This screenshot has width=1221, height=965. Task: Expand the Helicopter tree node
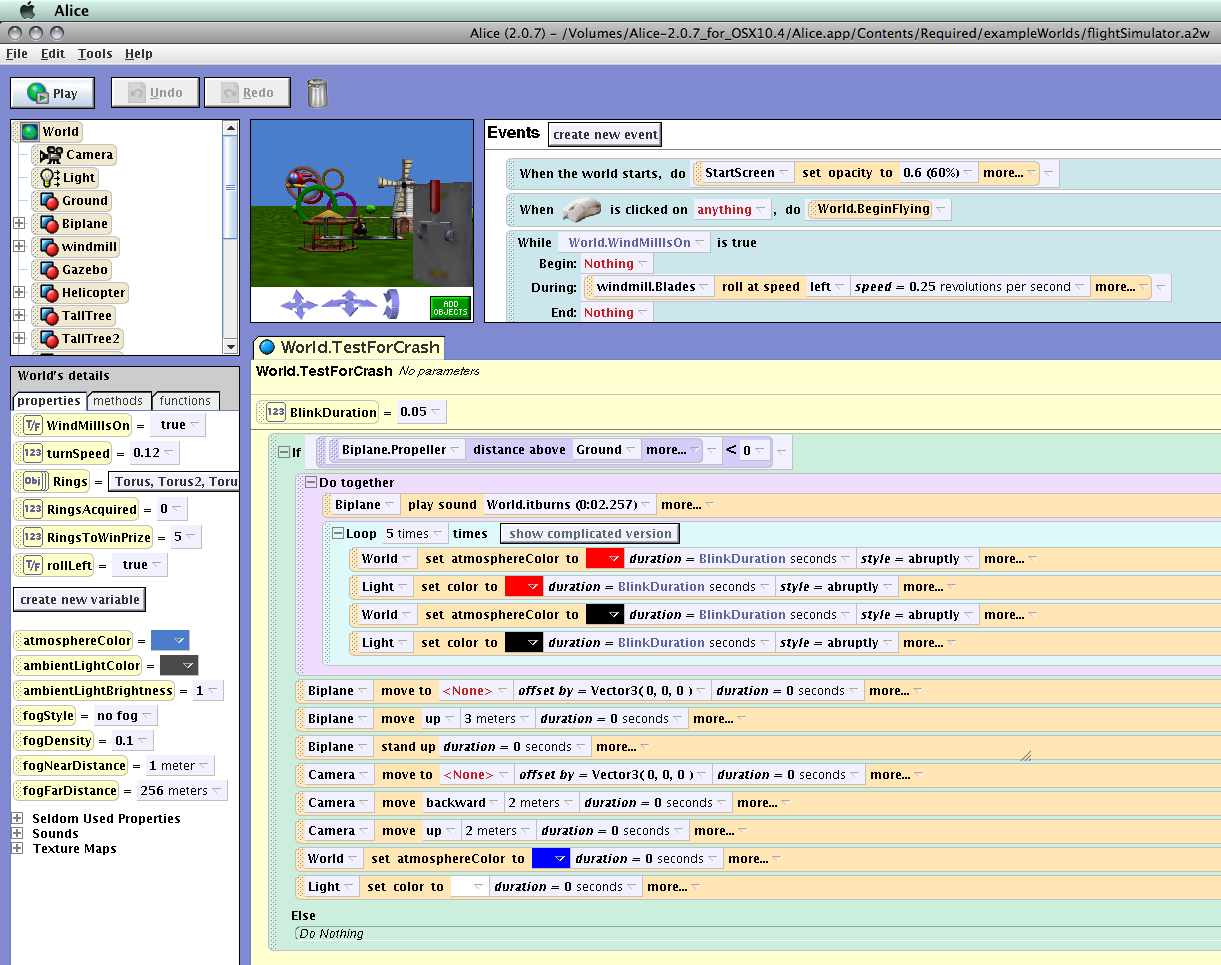(18, 292)
